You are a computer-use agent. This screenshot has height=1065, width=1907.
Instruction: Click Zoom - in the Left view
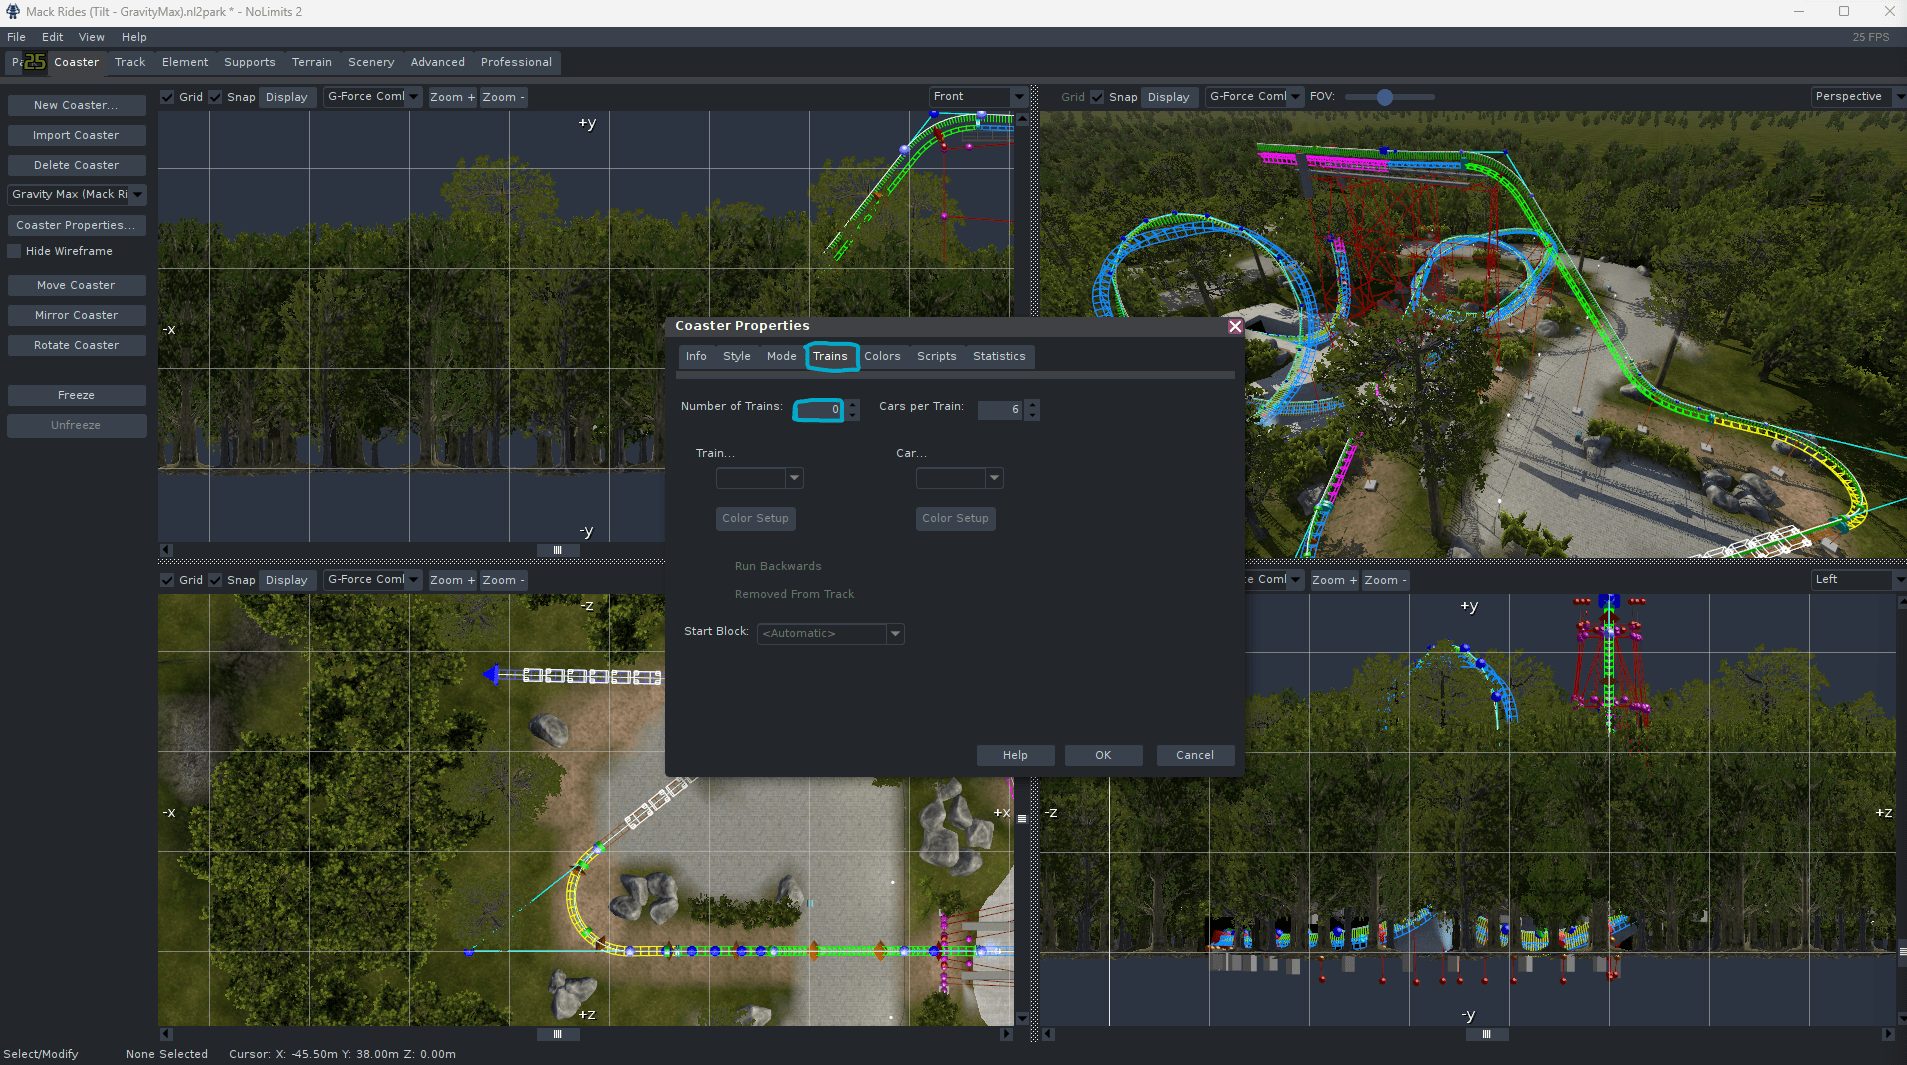point(1385,580)
